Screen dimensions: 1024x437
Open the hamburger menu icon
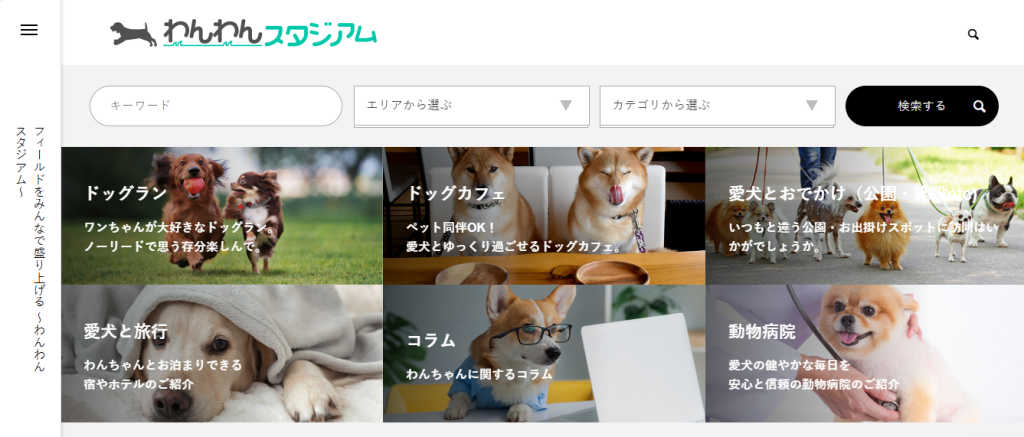(29, 30)
